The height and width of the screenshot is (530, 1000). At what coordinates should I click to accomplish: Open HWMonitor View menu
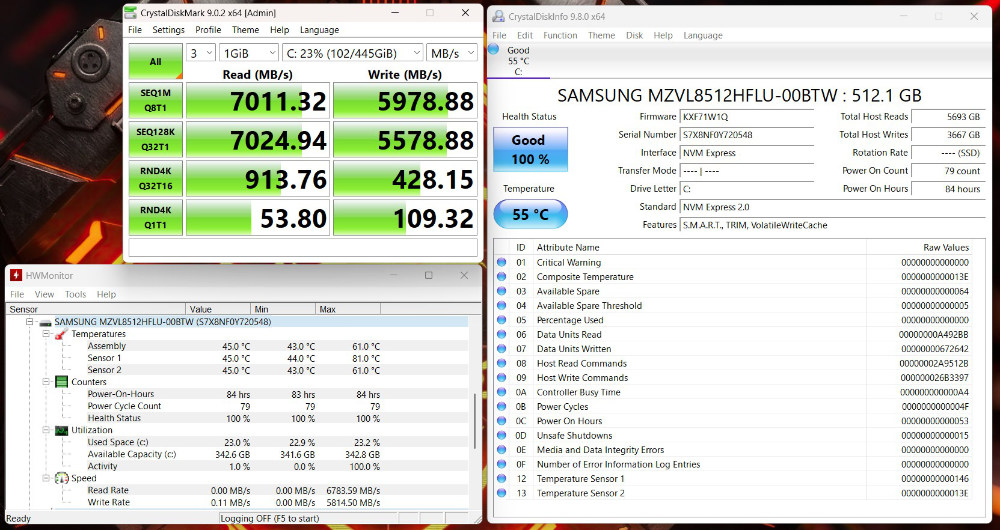[x=44, y=294]
